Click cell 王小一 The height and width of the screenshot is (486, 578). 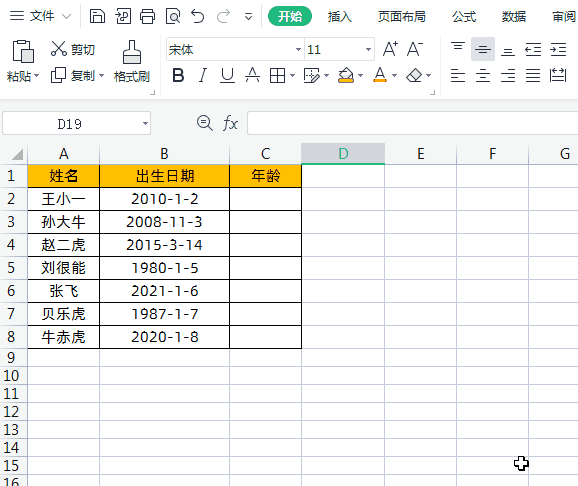click(63, 199)
